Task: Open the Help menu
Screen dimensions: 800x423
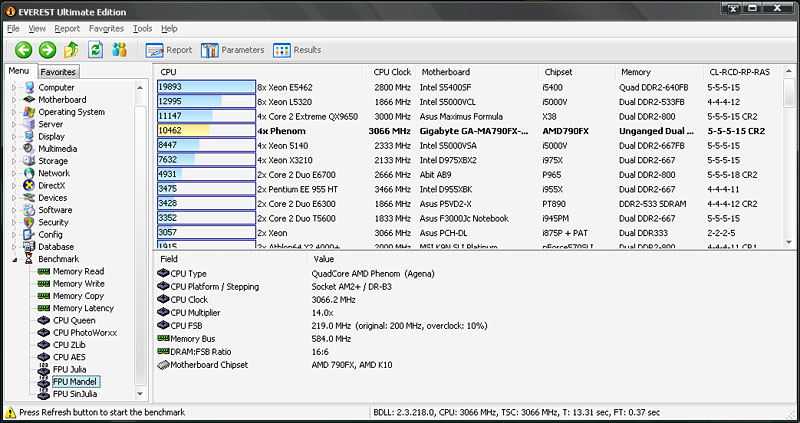Action: (169, 29)
